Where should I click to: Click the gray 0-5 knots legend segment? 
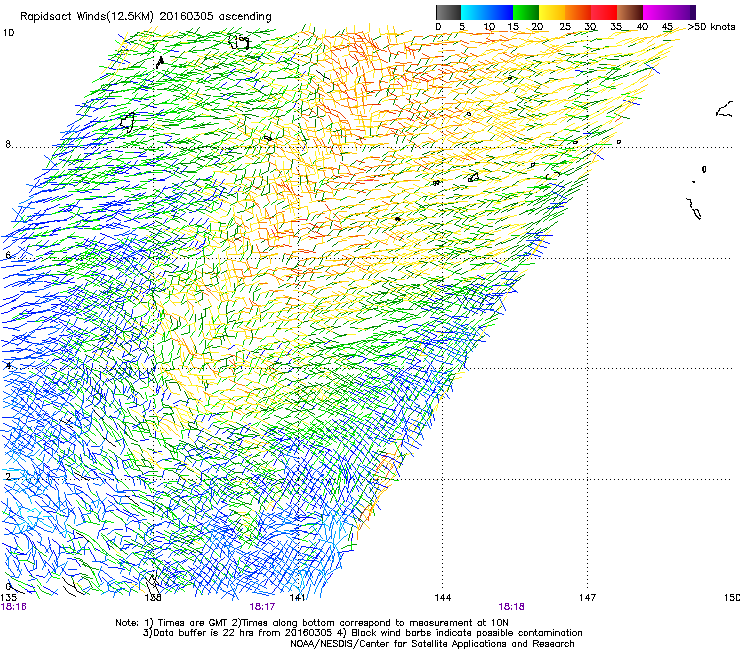pos(448,12)
